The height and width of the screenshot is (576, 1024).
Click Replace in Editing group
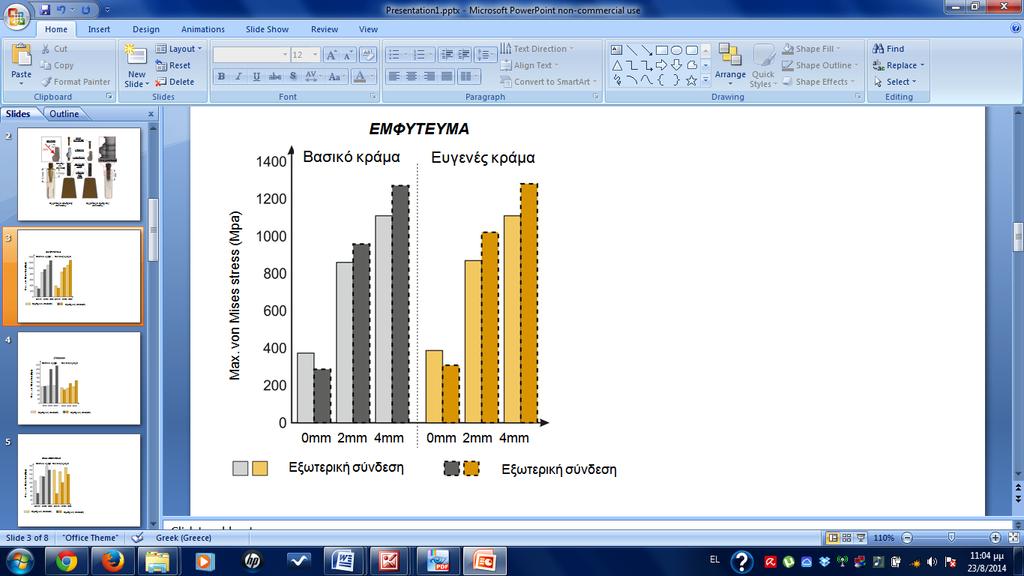(x=899, y=65)
